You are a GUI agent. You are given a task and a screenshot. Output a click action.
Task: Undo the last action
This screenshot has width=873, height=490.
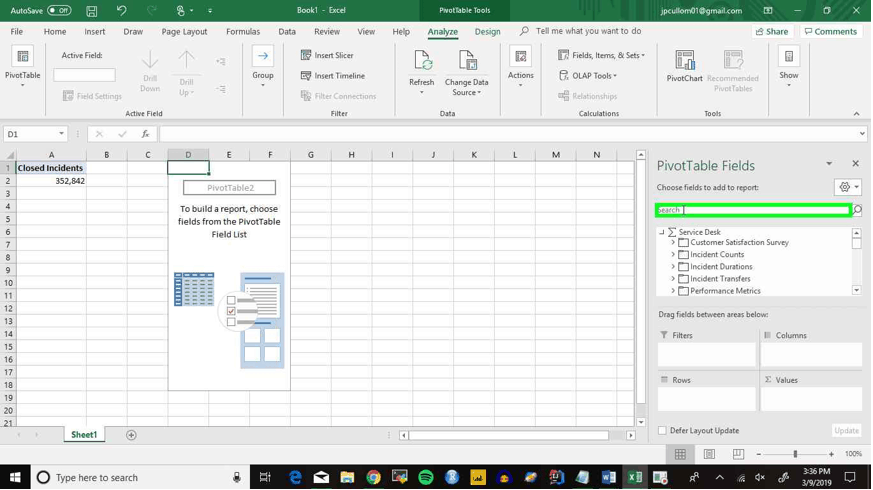121,11
